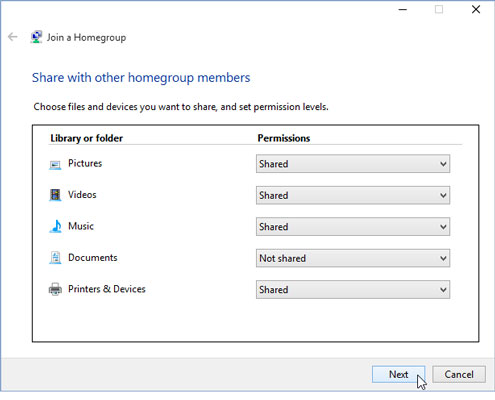The height and width of the screenshot is (400, 495).
Task: Click the 'Pictures' label
Action: point(85,163)
